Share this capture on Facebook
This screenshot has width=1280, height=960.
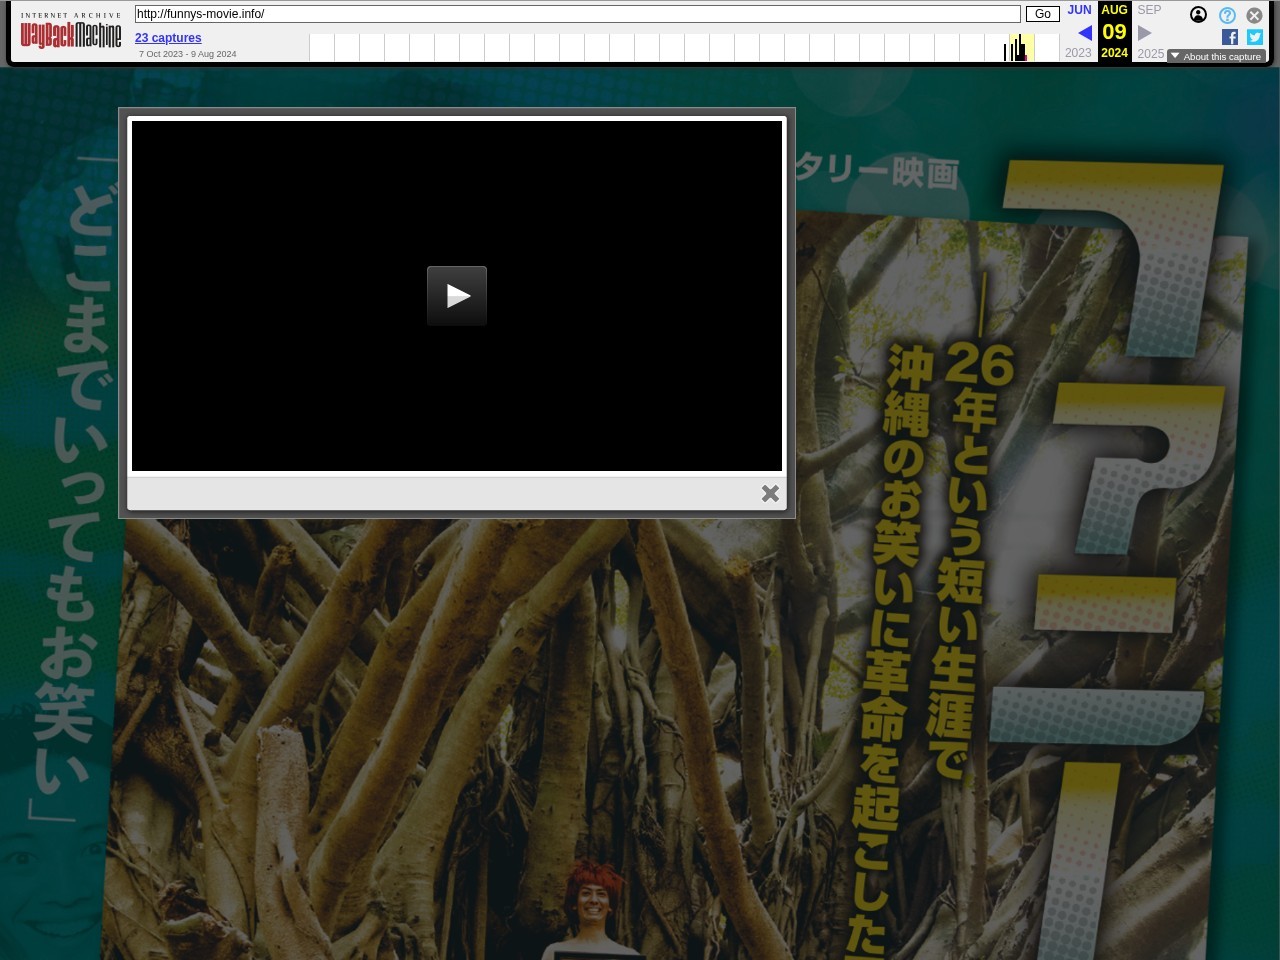point(1230,37)
